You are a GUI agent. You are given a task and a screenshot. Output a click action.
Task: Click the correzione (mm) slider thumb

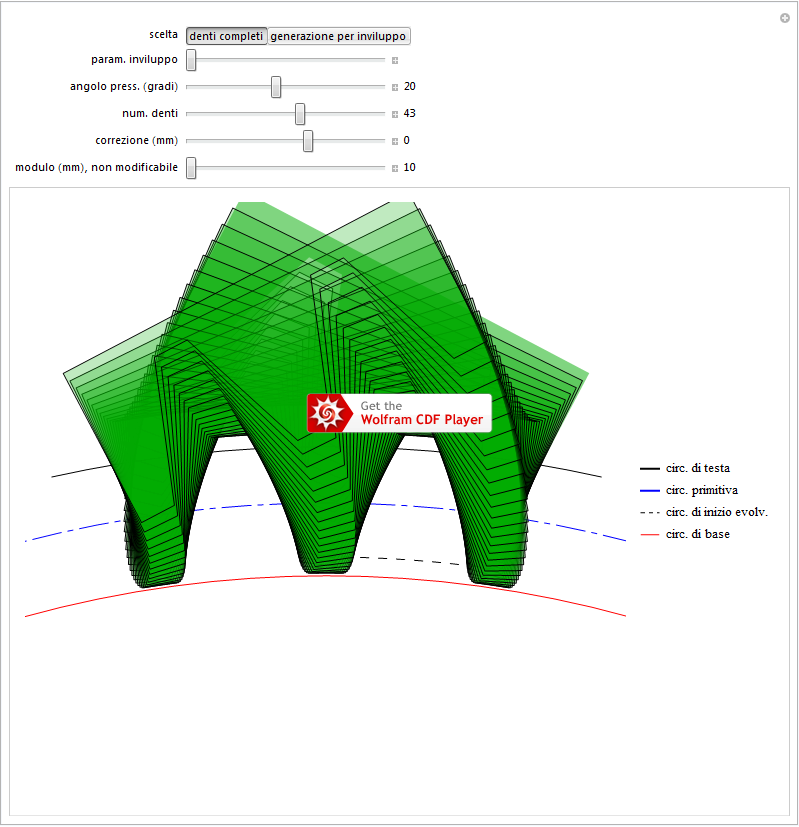[308, 141]
